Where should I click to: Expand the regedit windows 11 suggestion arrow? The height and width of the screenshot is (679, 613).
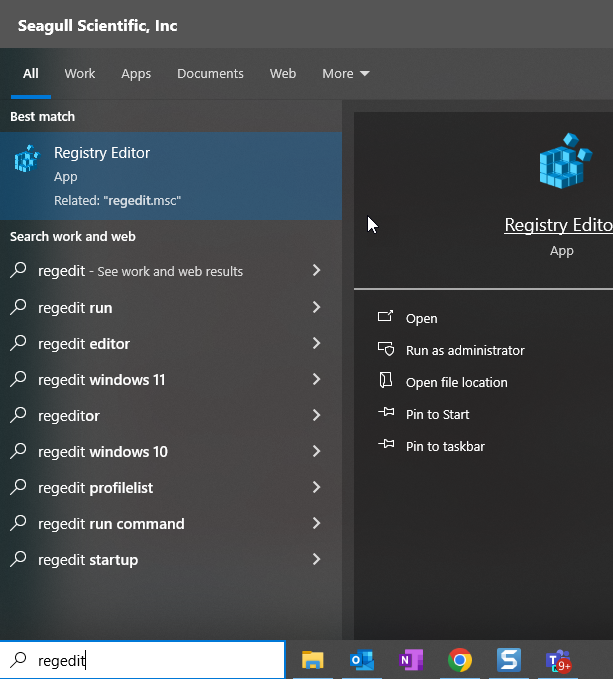pyautogui.click(x=316, y=379)
